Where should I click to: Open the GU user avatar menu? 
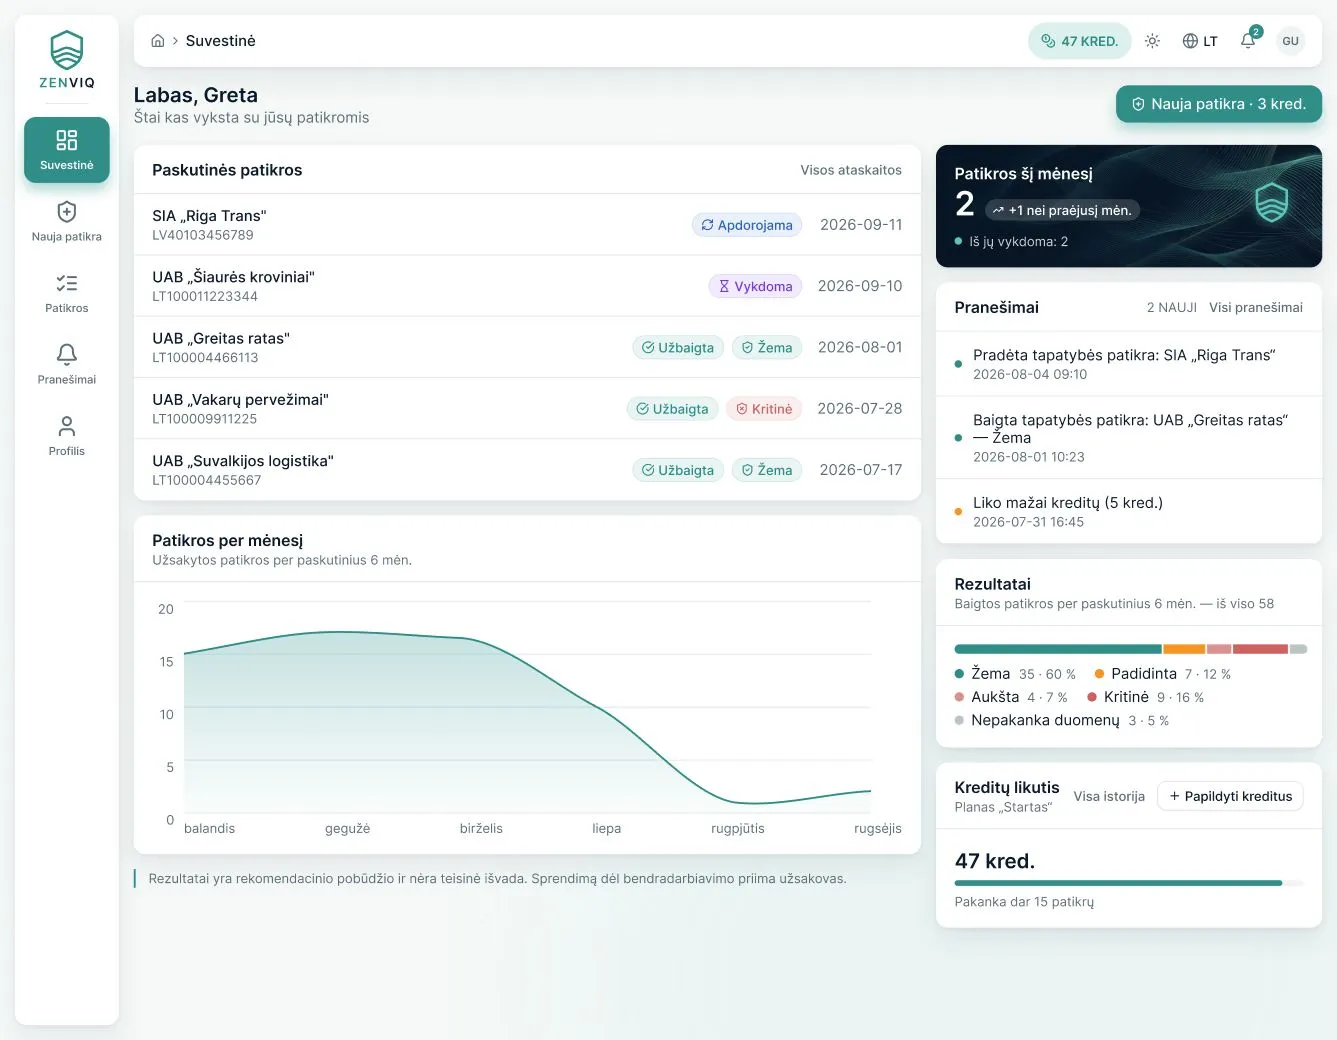(x=1290, y=41)
